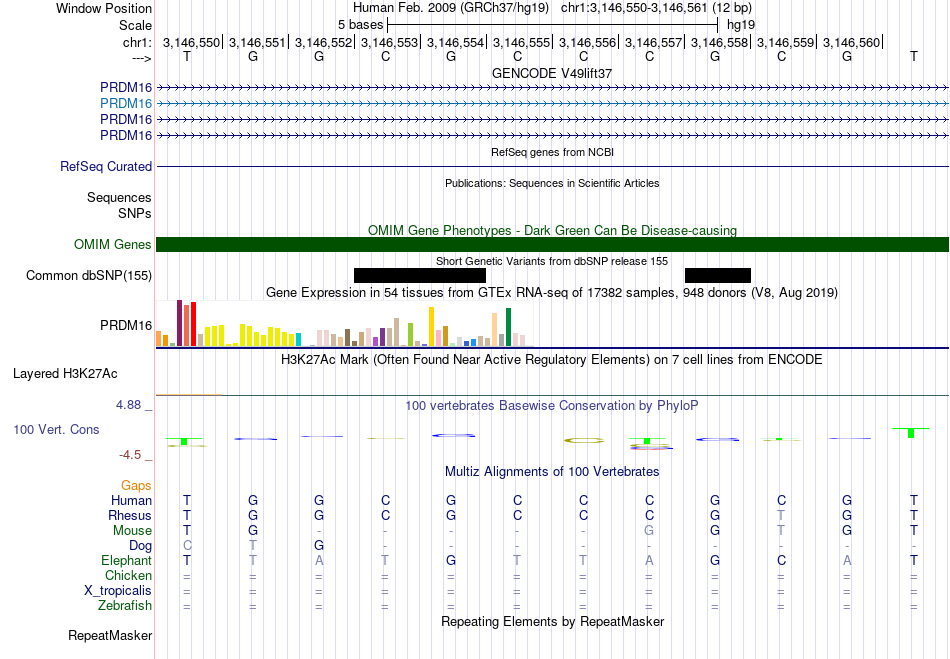Viewport: 950px width, 659px height.
Task: Open the H3K27Ac Mark track title
Action: [552, 360]
